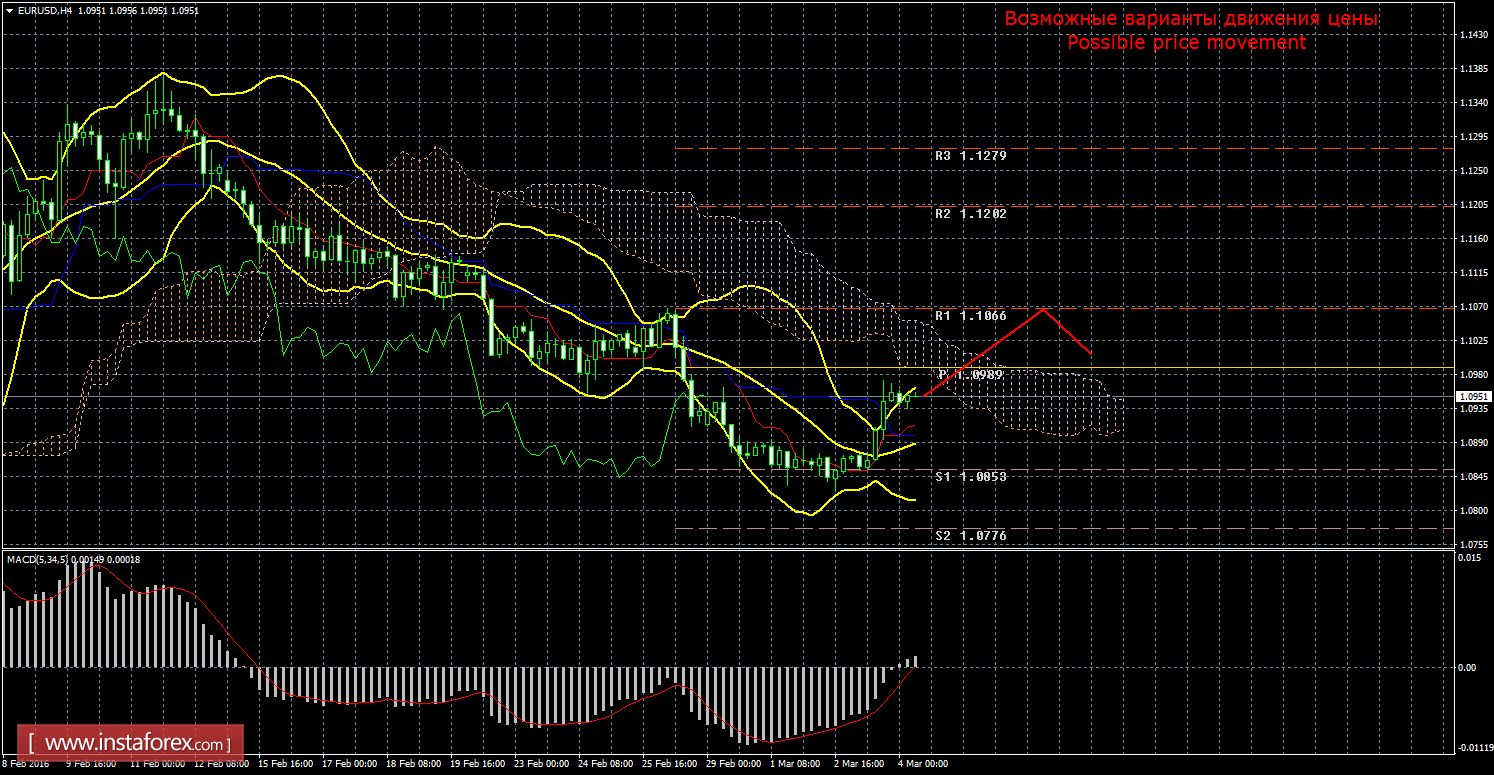
Task: Click the chart menu triangle beside EURUSD,H4
Action: coord(8,10)
